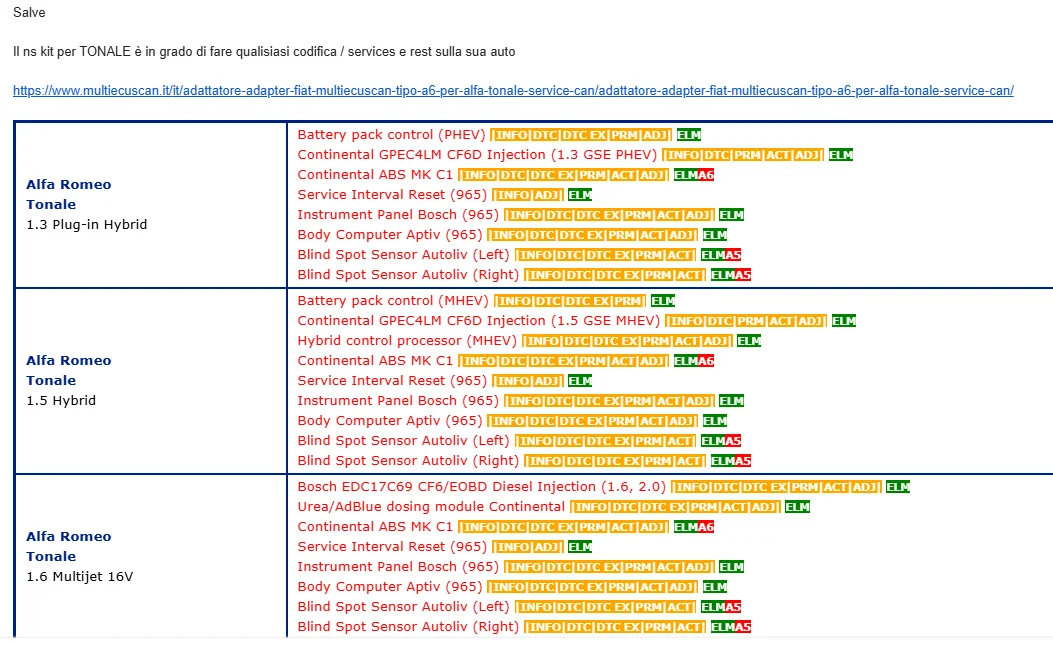Viewport: 1053px width, 645px height.
Task: Select 'Continental ABS MK C1' under 1.3 Plug-in Hybrid
Action: click(x=375, y=175)
